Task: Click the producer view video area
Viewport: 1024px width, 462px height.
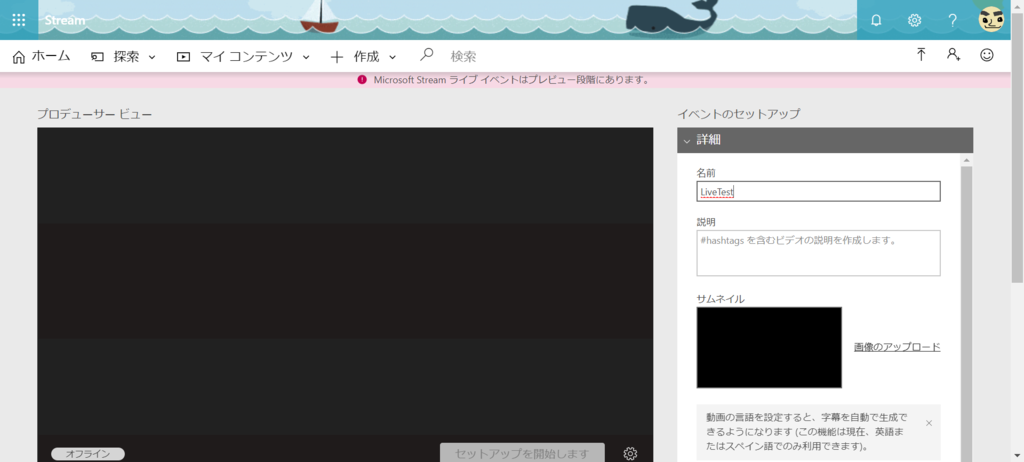Action: [x=345, y=281]
